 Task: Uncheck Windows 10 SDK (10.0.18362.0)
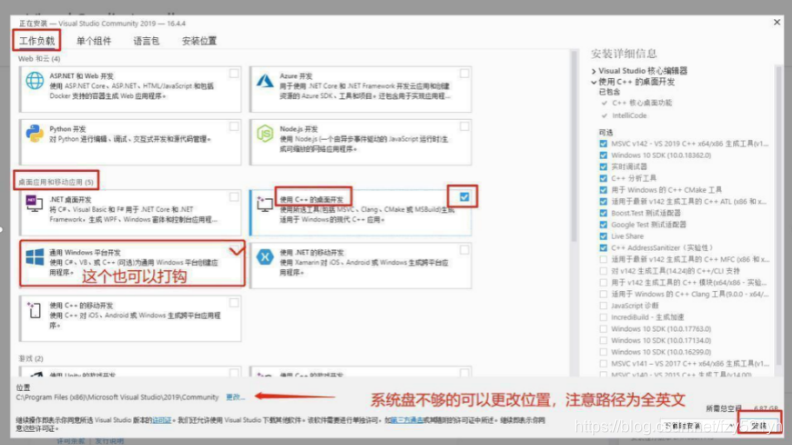(x=603, y=155)
